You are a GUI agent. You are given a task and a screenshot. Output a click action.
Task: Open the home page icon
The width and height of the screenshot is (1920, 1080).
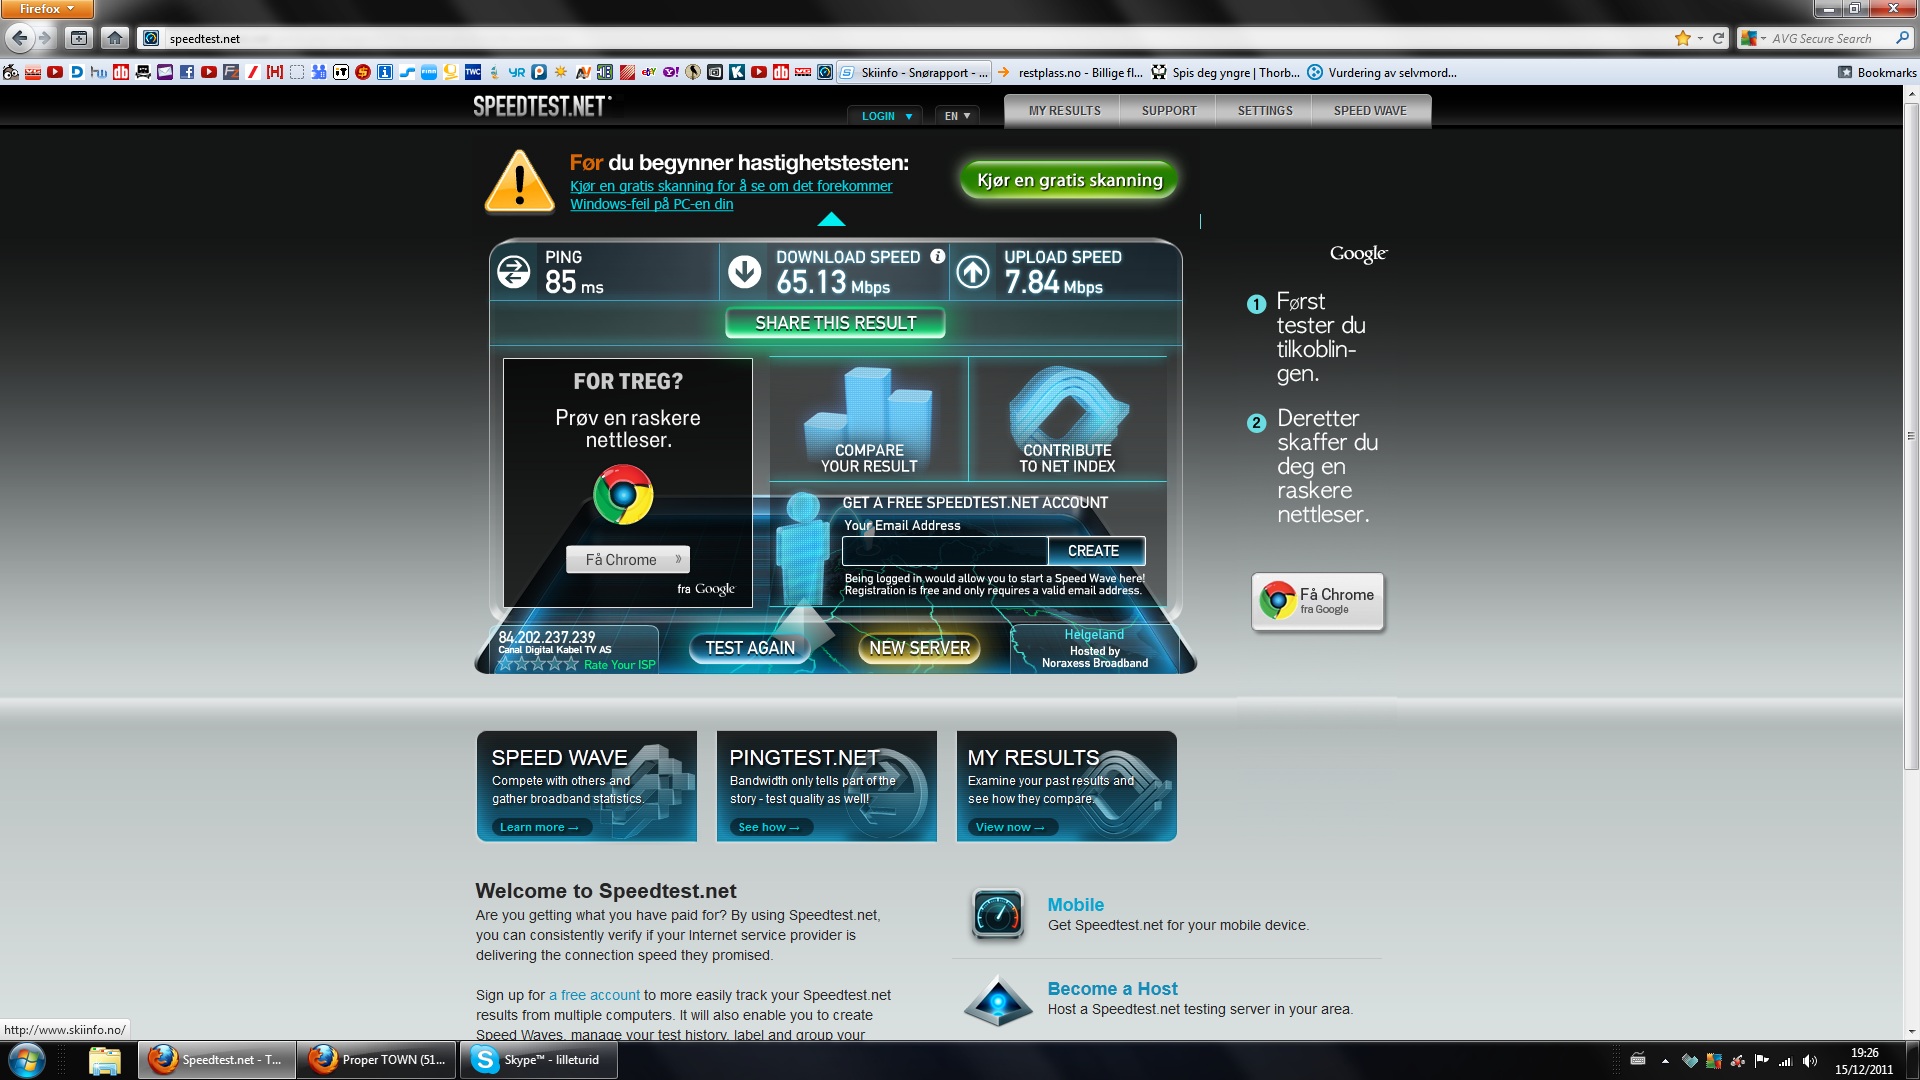click(x=115, y=38)
